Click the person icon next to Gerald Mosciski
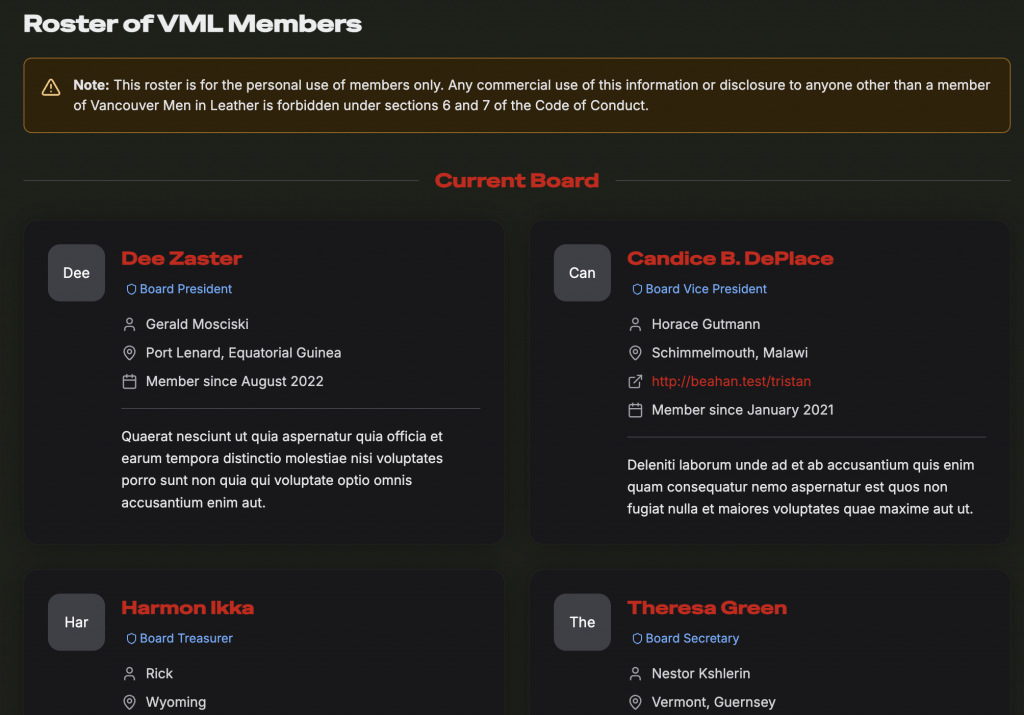The image size is (1024, 715). [129, 324]
